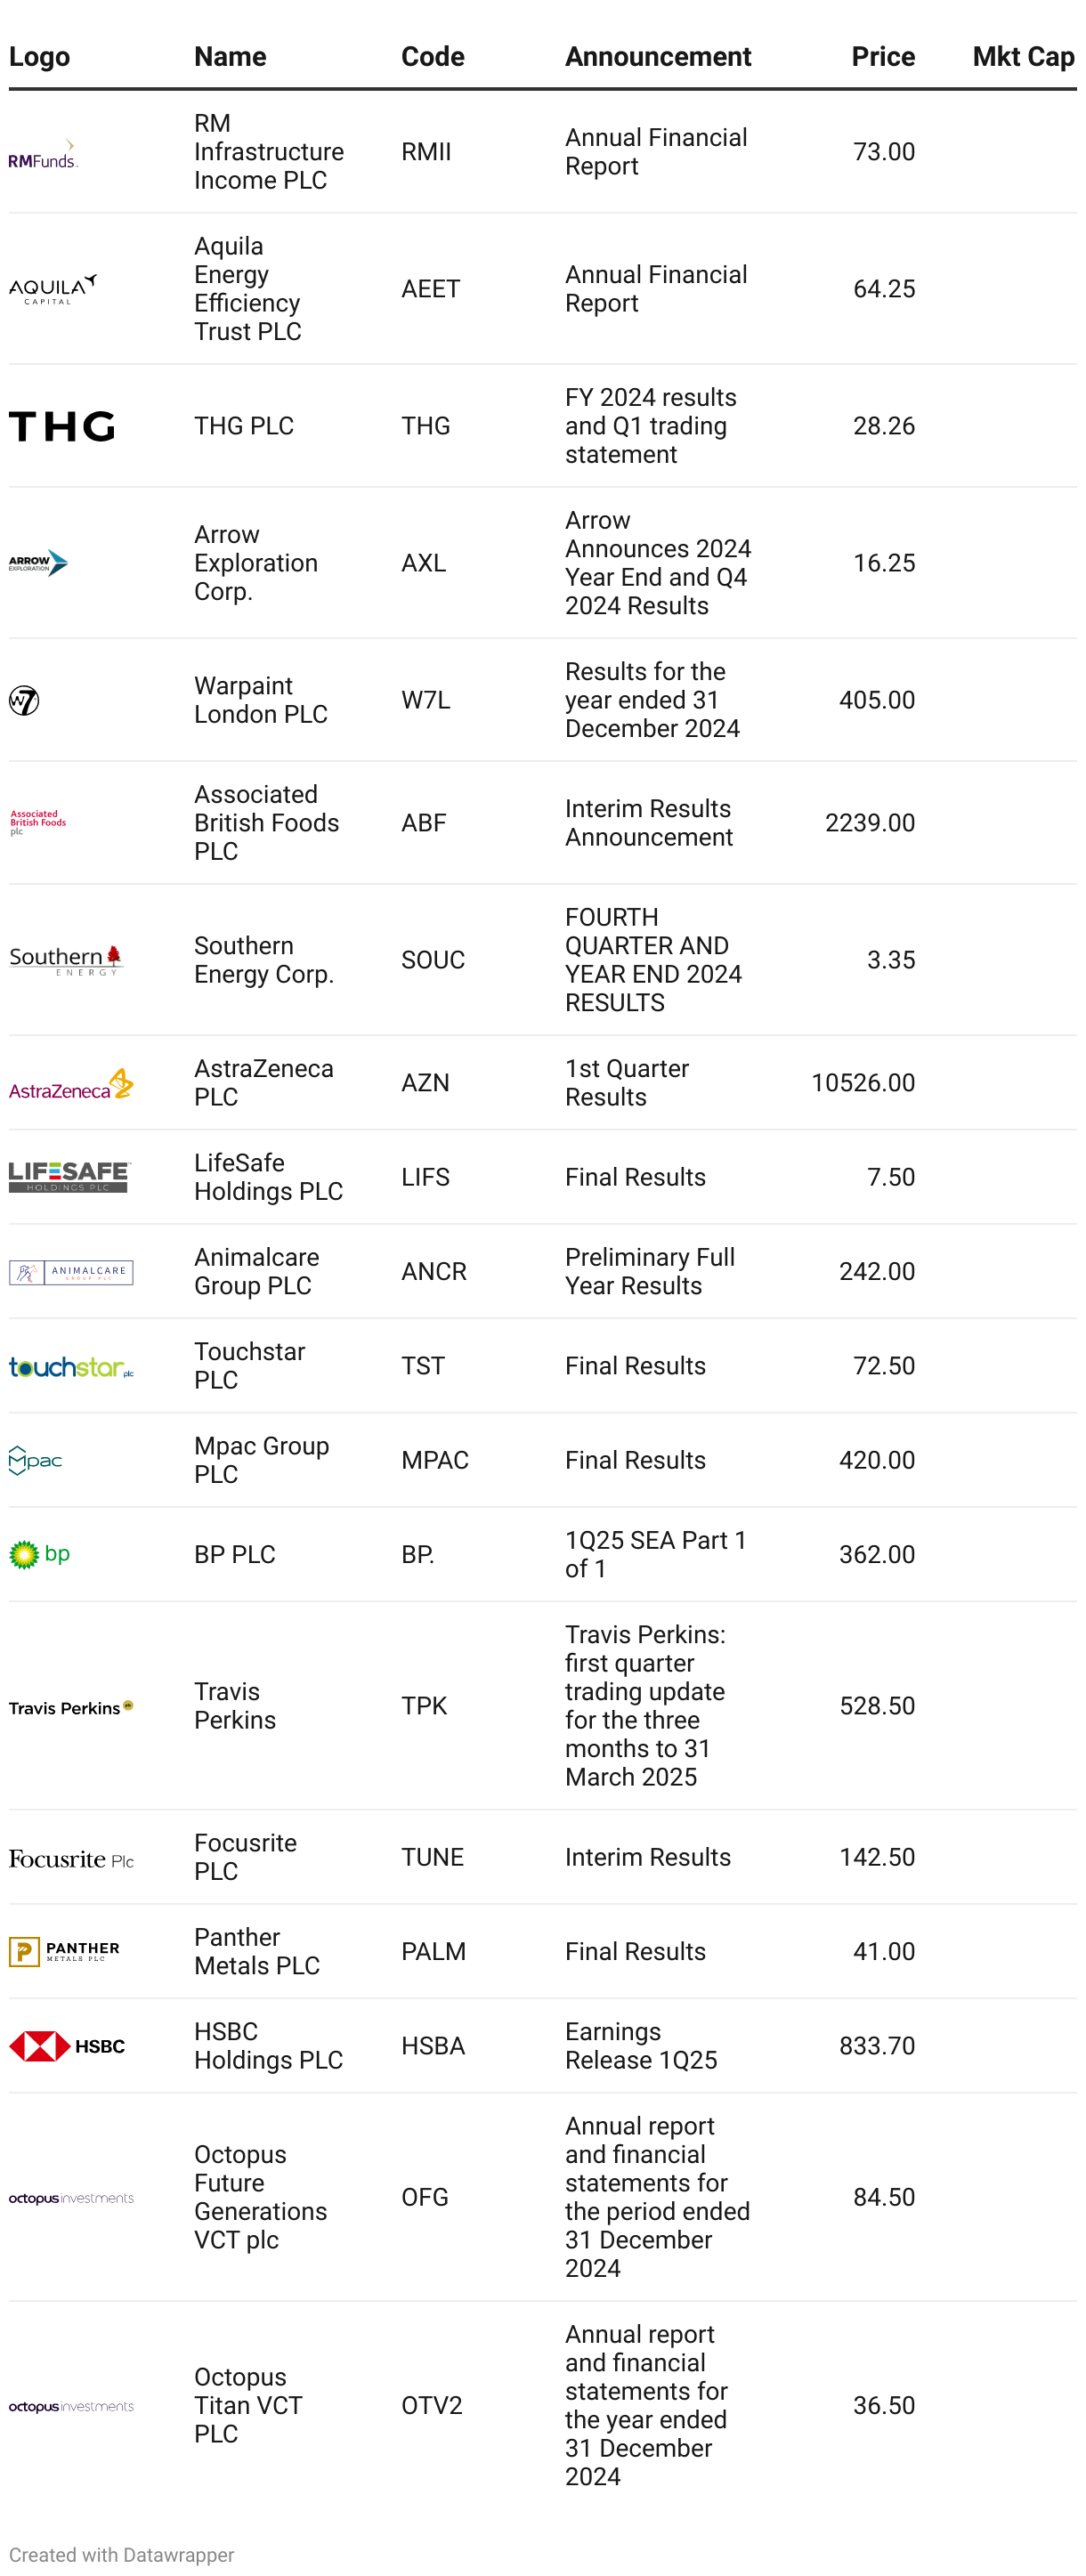The height and width of the screenshot is (2576, 1086).
Task: Click the AstraZeneca logo
Action: pos(71,1084)
